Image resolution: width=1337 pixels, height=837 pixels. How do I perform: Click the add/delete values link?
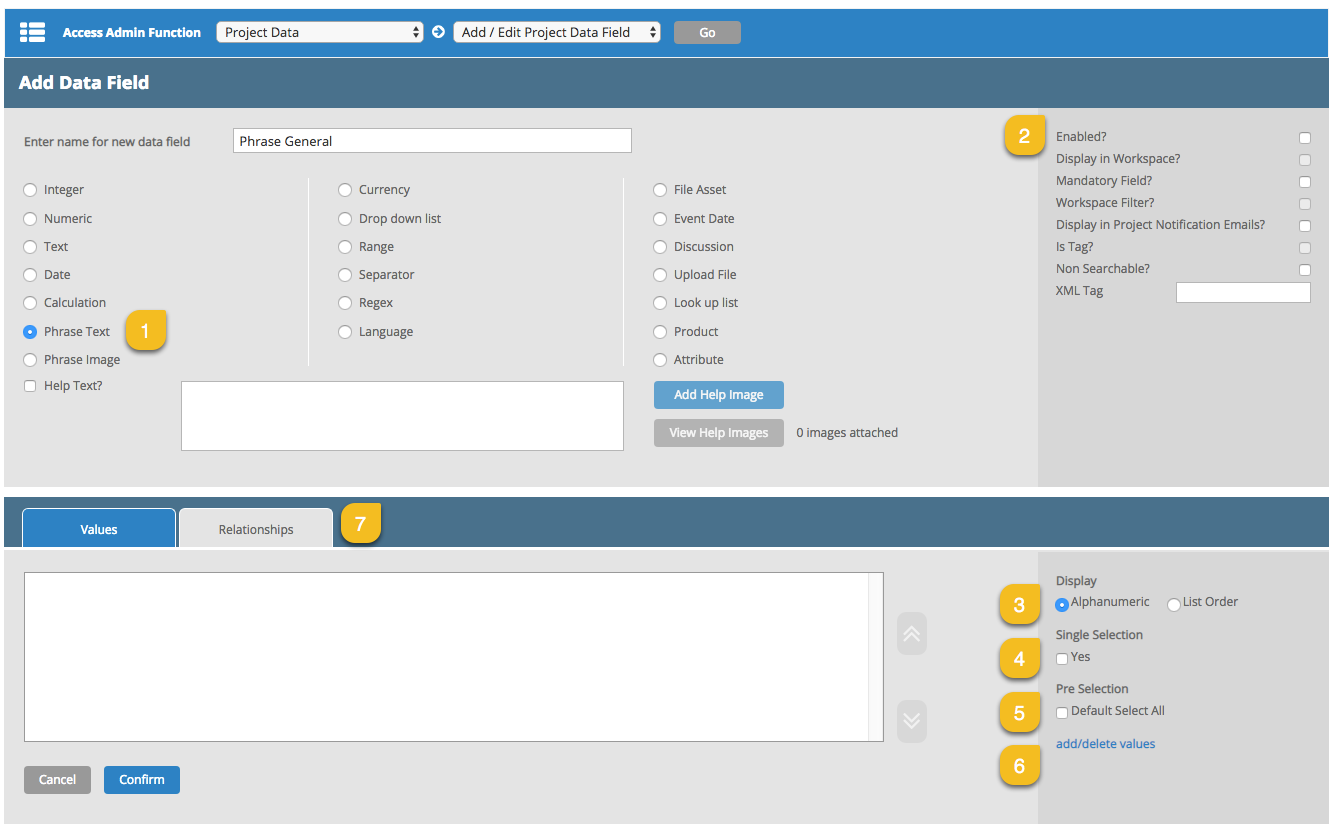click(1105, 744)
